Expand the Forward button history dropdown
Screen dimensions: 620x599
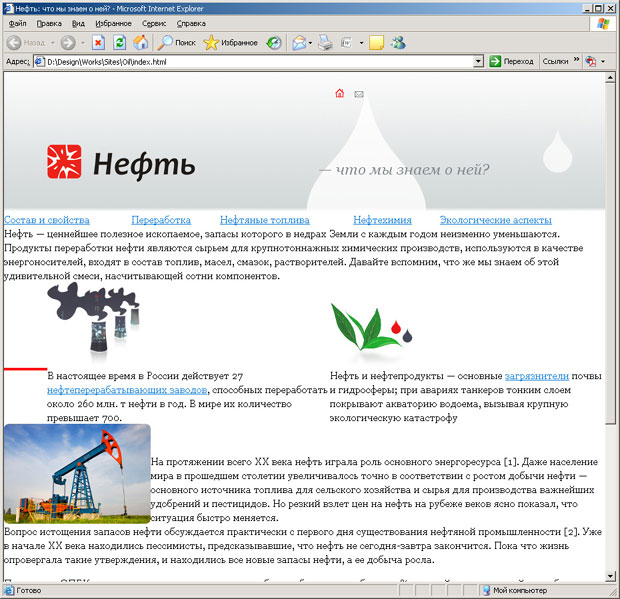pos(83,42)
